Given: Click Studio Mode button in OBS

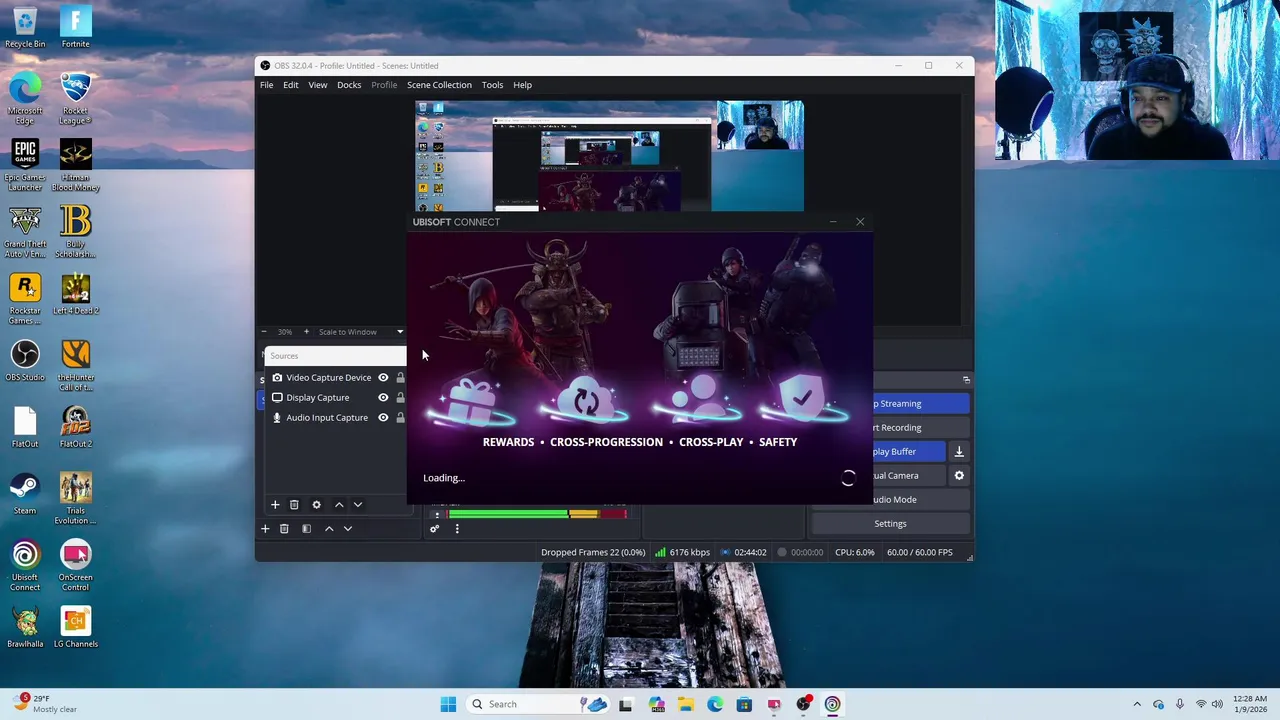Looking at the screenshot, I should tap(921, 500).
